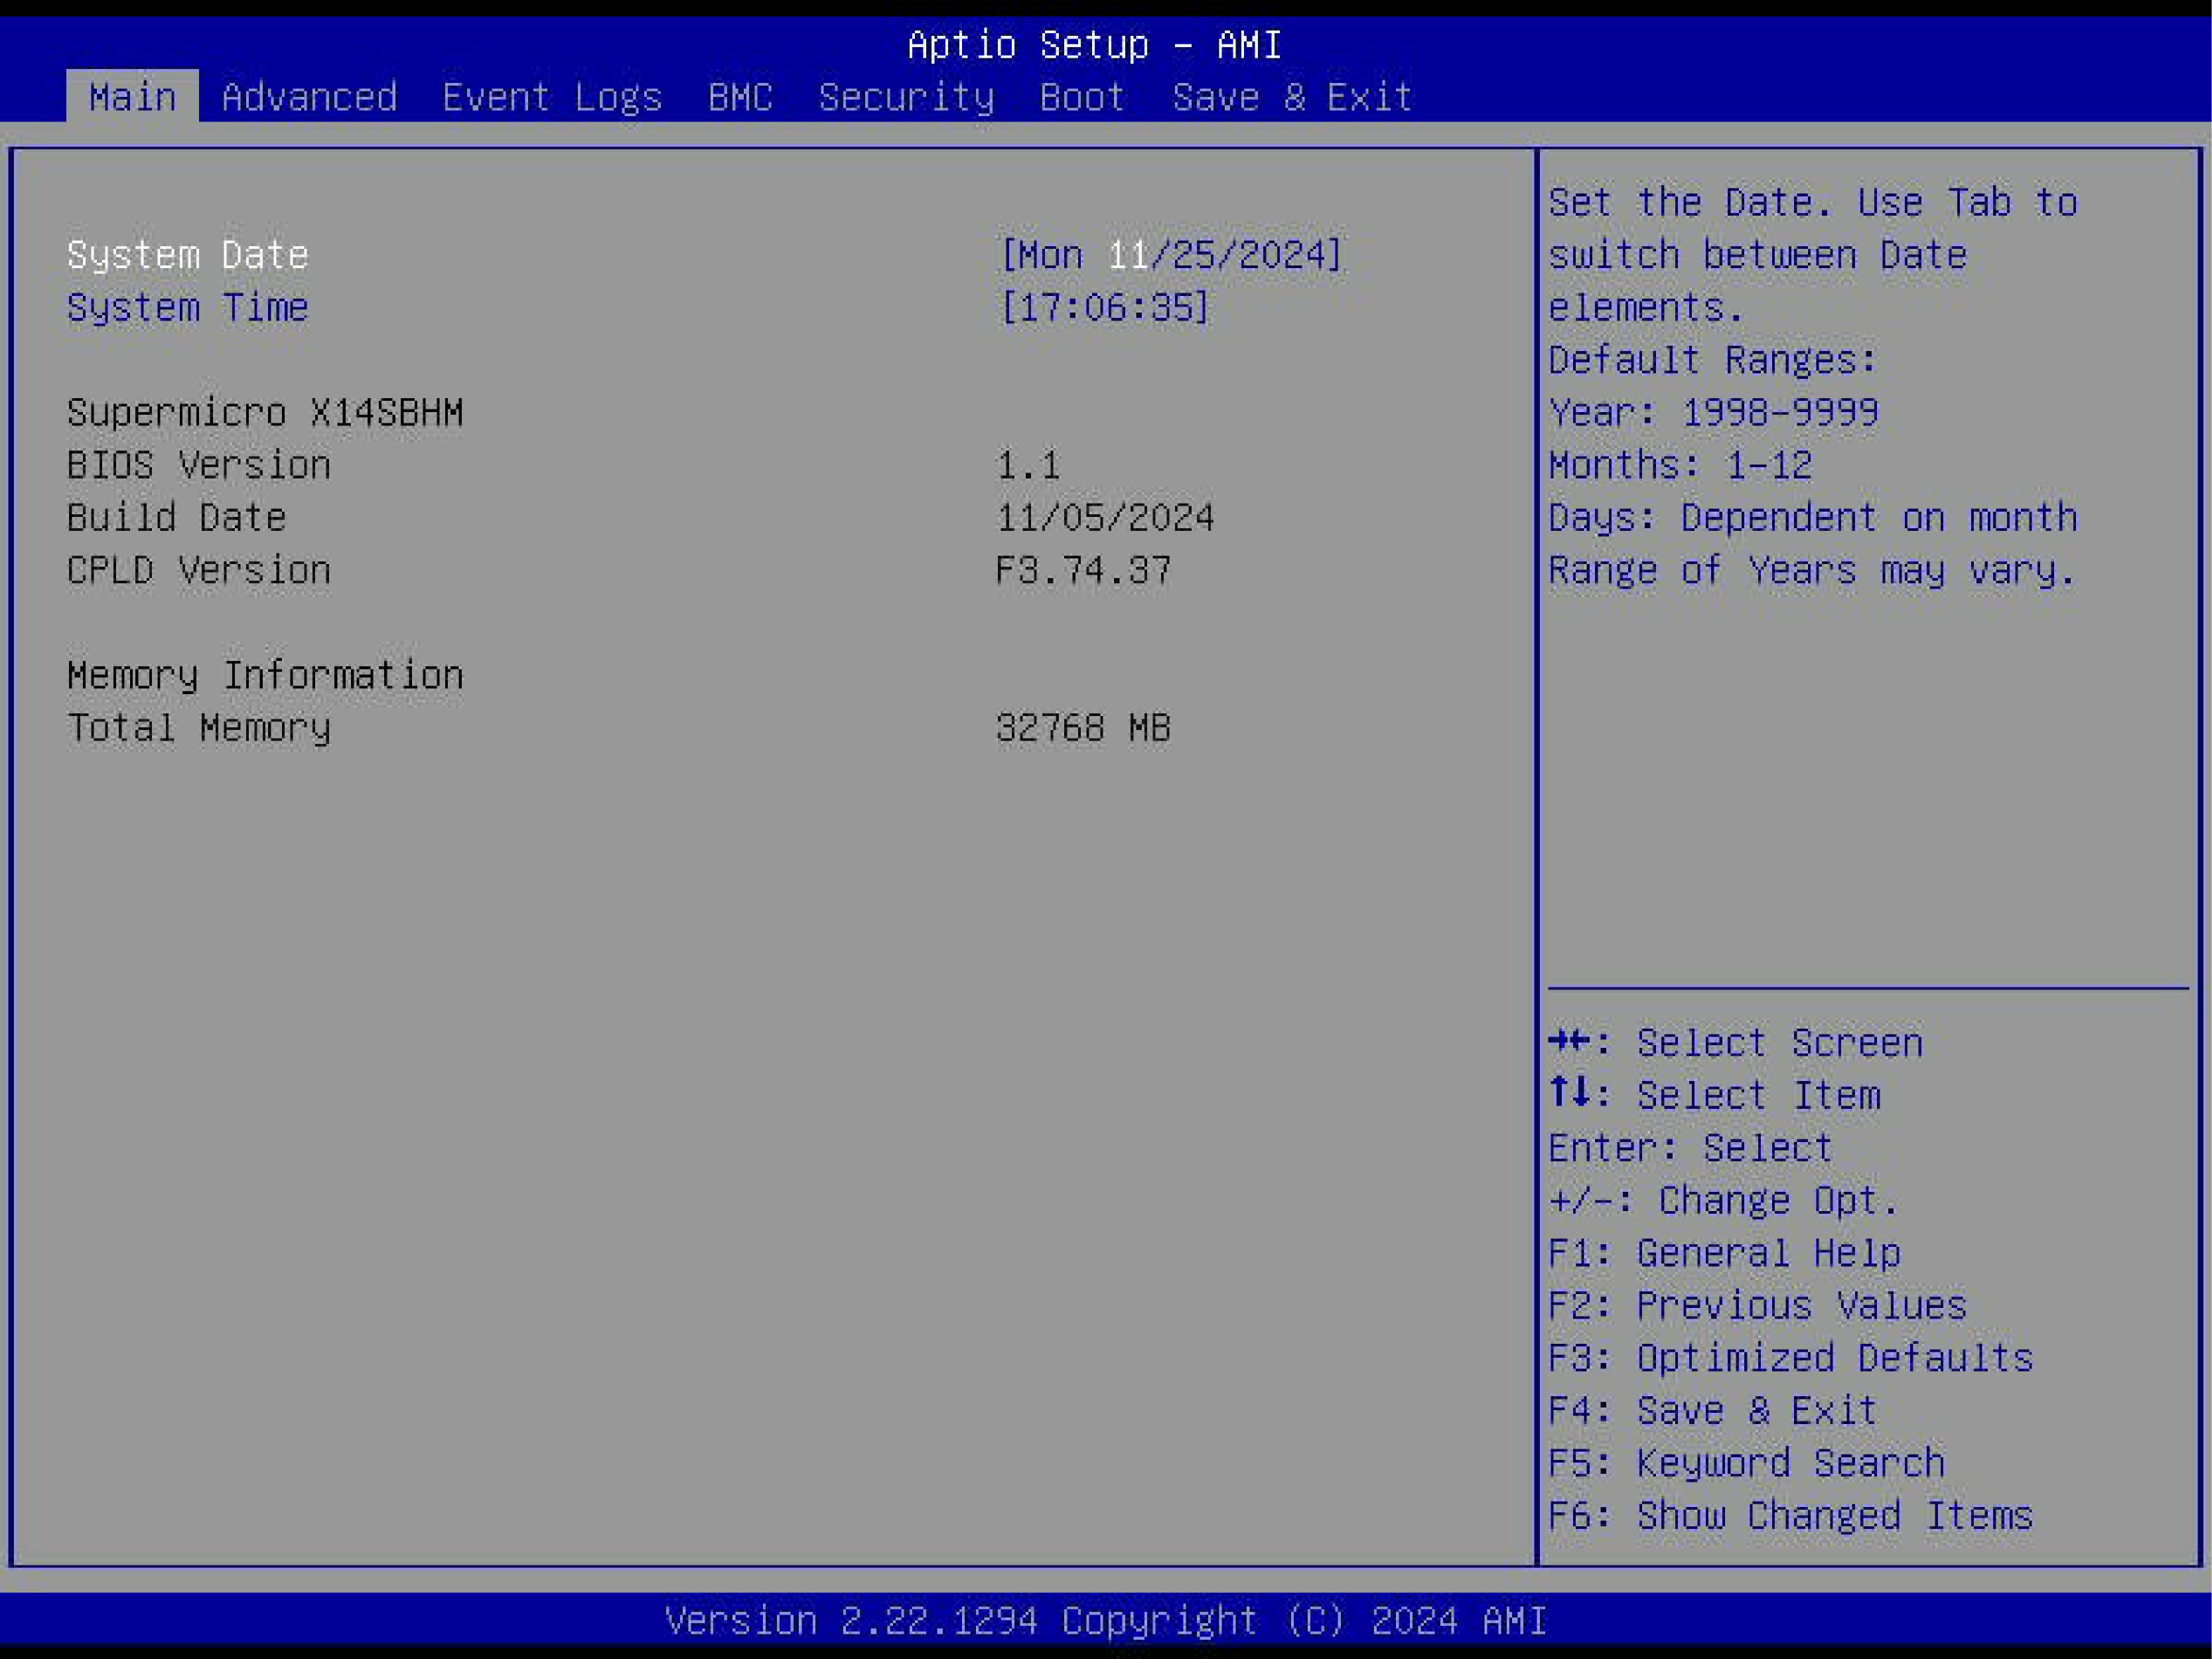The height and width of the screenshot is (1659, 2212).
Task: Click the up-down arrows Select Item hint
Action: pos(1714,1096)
